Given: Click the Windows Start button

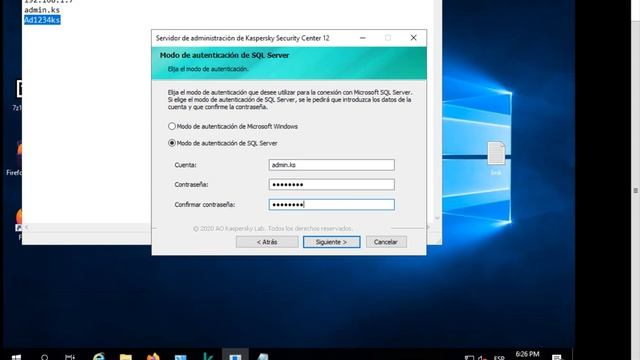Looking at the screenshot, I should click(16, 357).
